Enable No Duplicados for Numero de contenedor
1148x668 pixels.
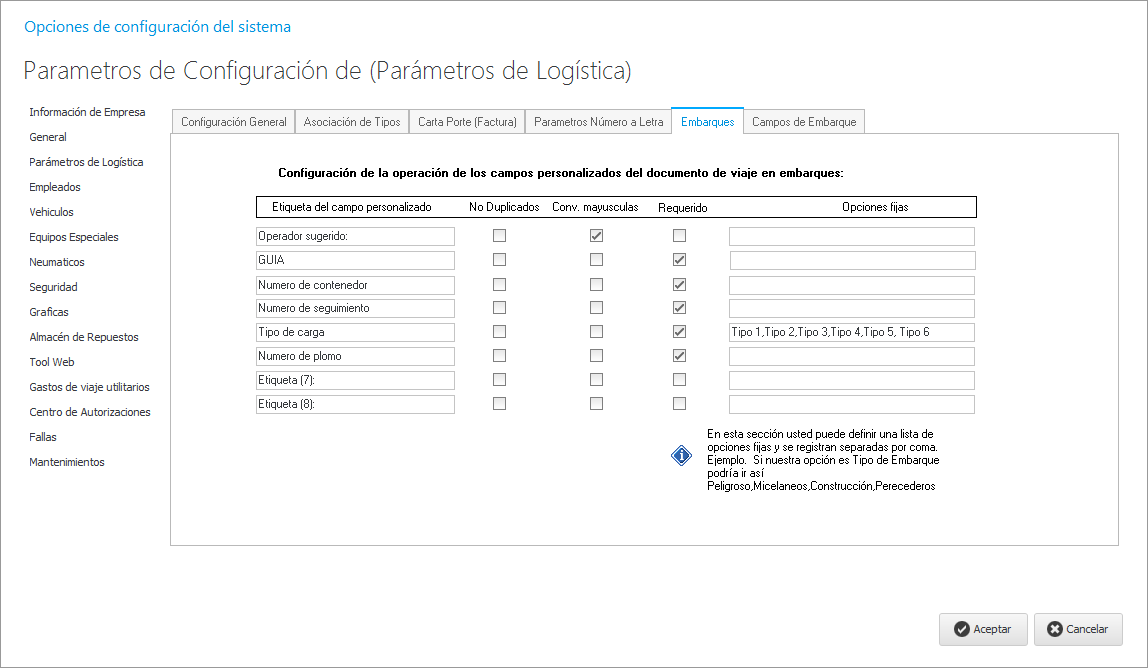click(500, 285)
